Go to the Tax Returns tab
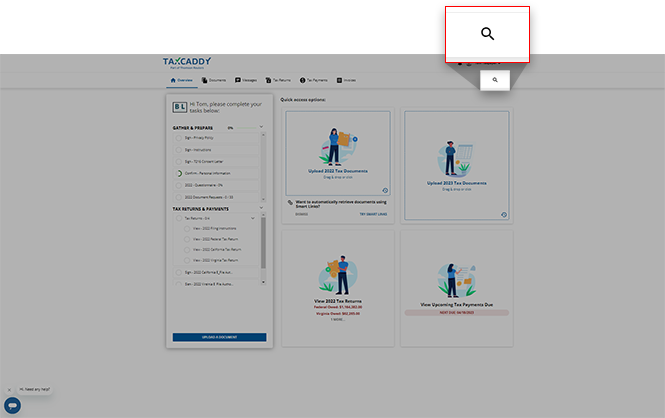 click(278, 80)
